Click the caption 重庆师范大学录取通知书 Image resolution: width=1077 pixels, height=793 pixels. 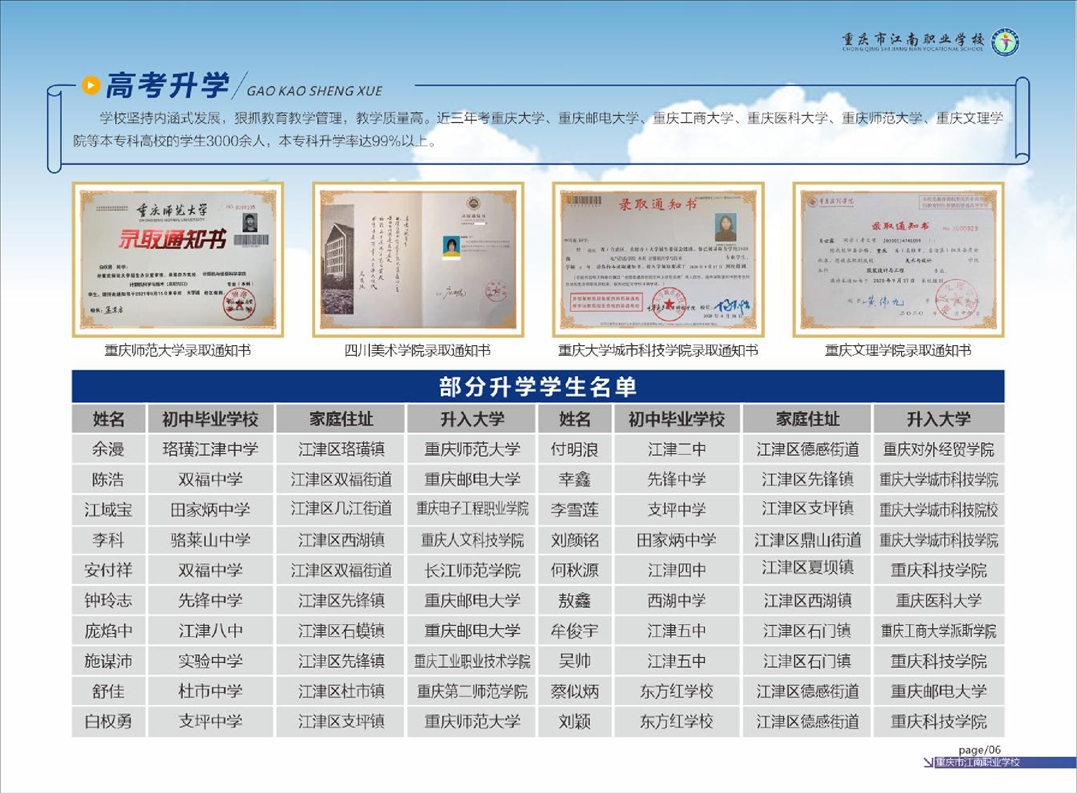(x=178, y=351)
